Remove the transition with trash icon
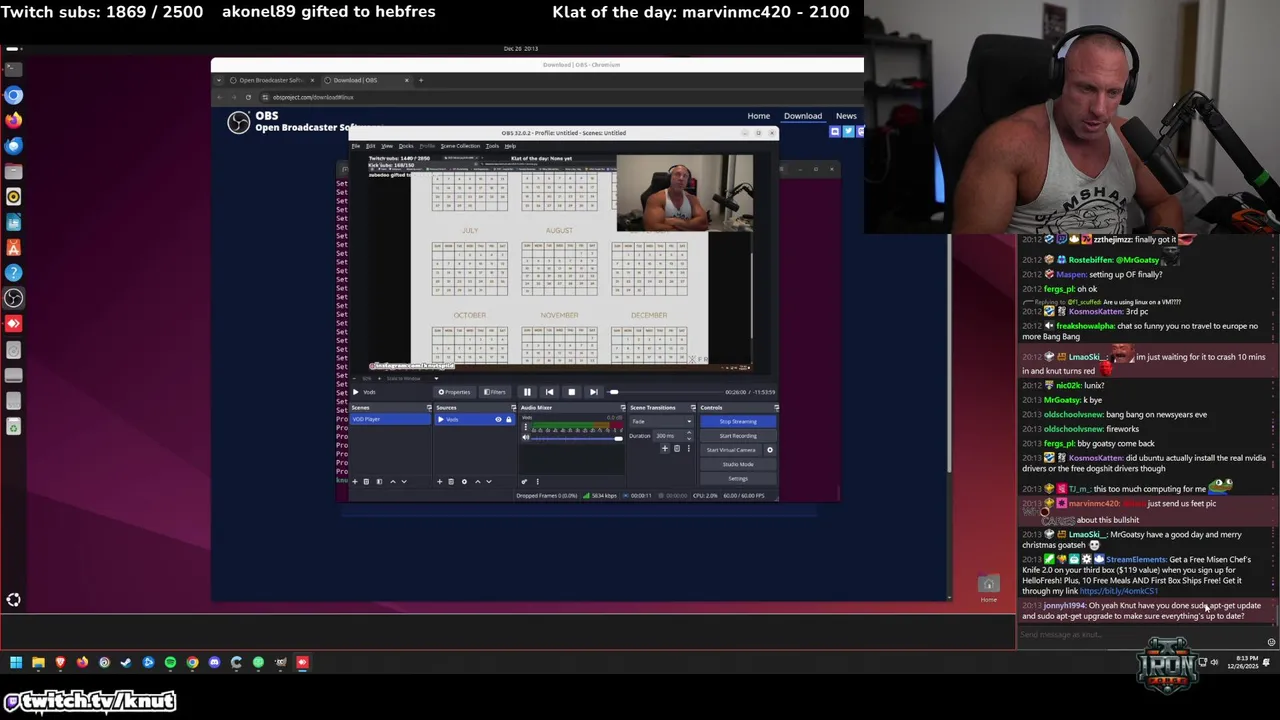1280x720 pixels. coord(677,449)
